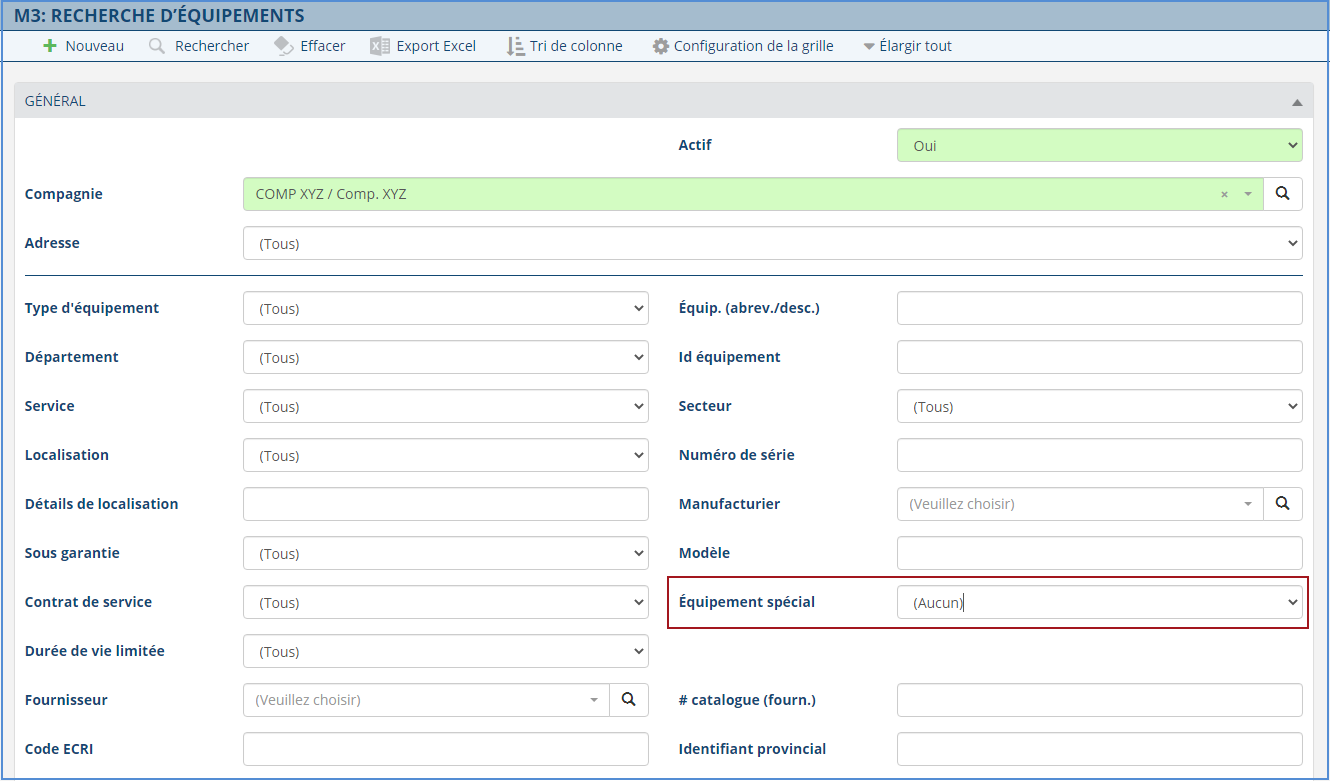1330x781 pixels.
Task: Focus the Code ECRI input field
Action: pyautogui.click(x=446, y=749)
